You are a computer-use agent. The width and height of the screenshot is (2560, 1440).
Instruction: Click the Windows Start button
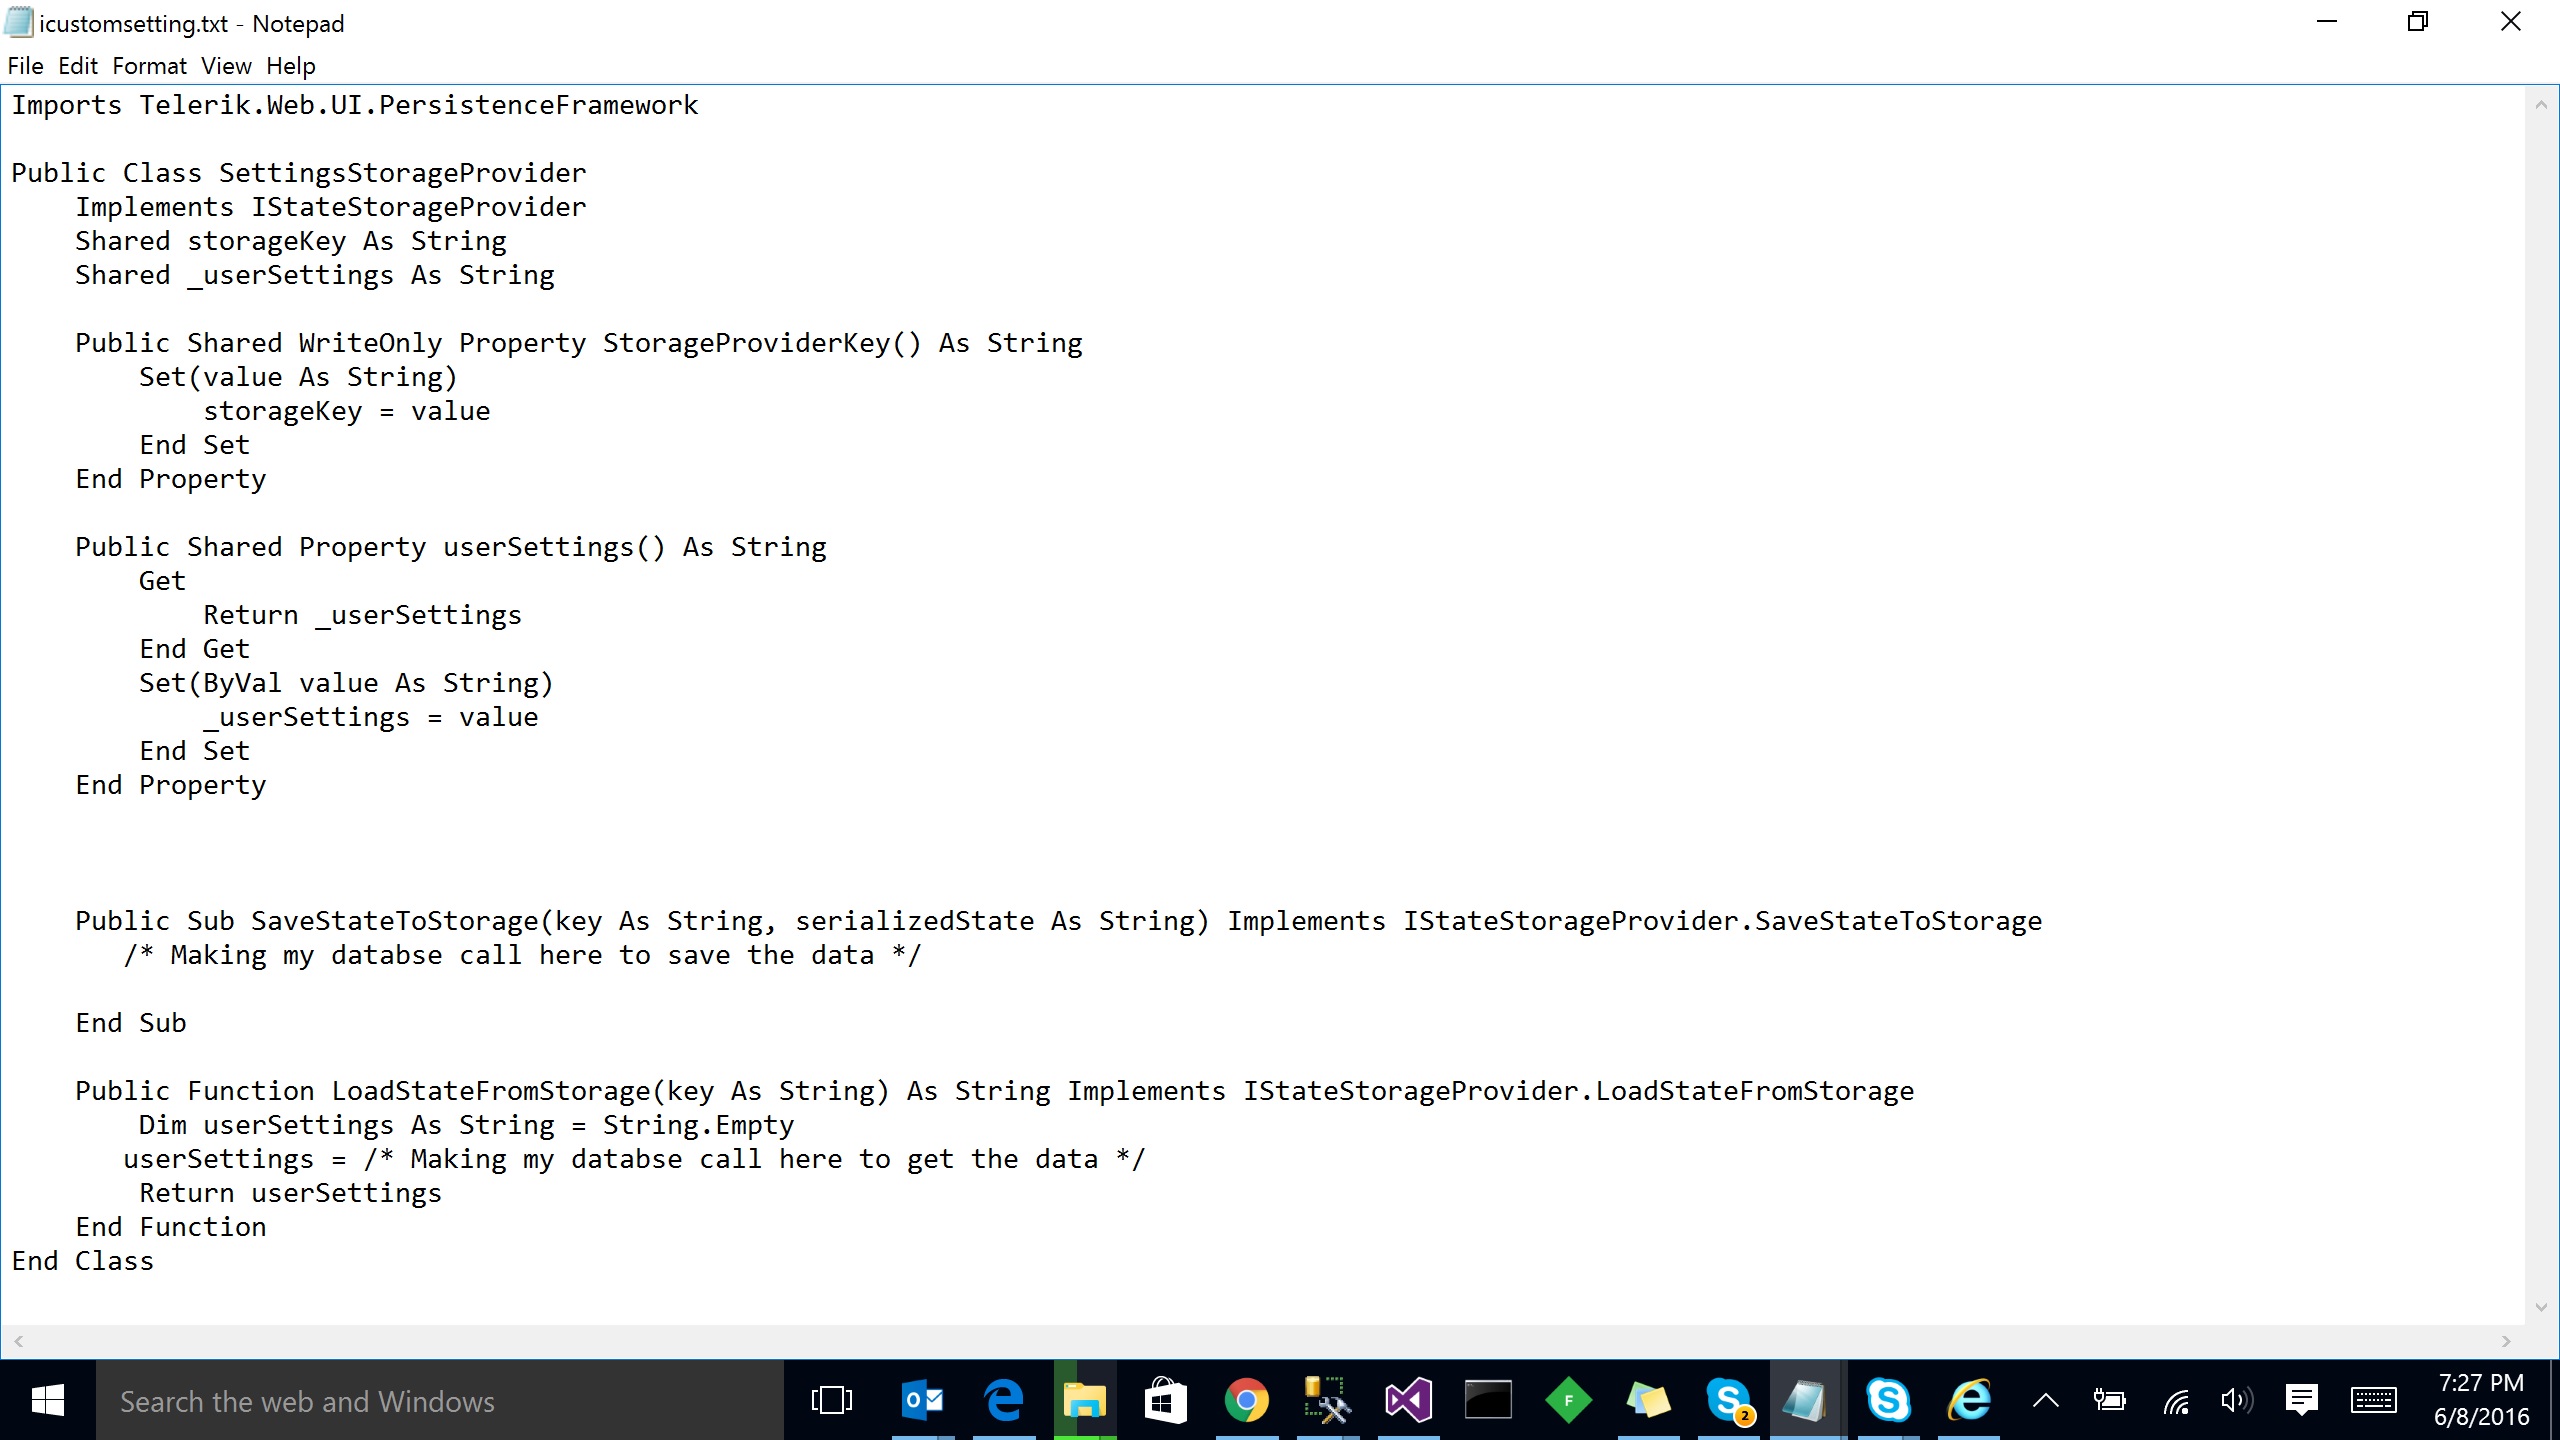tap(47, 1400)
